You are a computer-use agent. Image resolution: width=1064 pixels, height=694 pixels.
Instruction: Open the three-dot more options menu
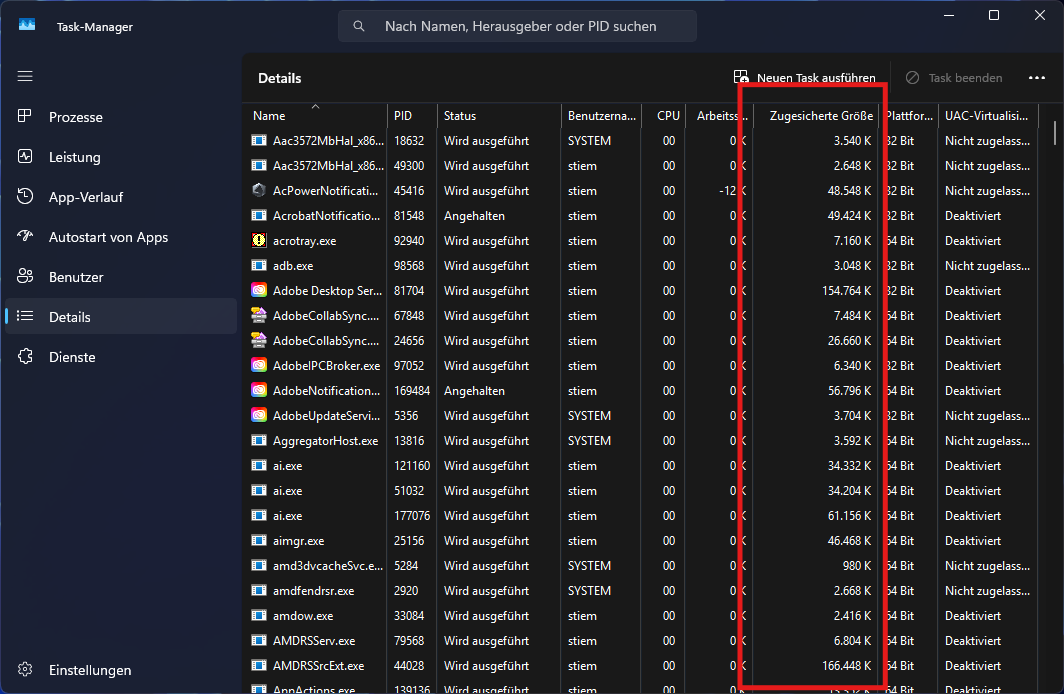pyautogui.click(x=1037, y=78)
